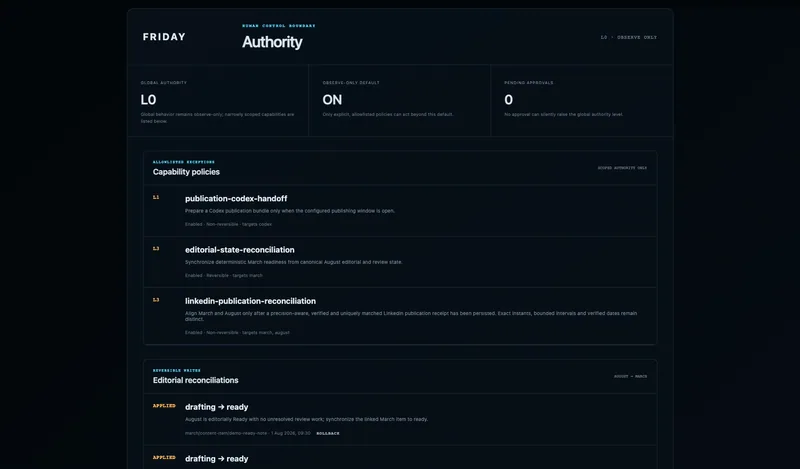800x469 pixels.
Task: Click the Human Control Boundary label
Action: coord(279,26)
